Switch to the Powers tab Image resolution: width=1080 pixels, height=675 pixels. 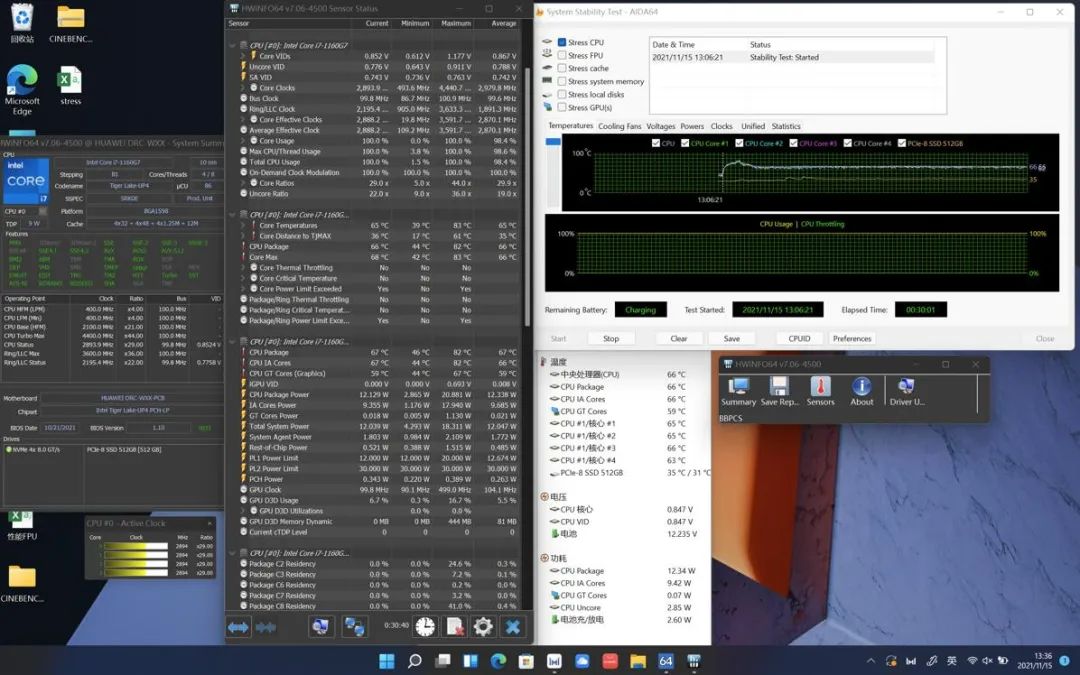(692, 126)
